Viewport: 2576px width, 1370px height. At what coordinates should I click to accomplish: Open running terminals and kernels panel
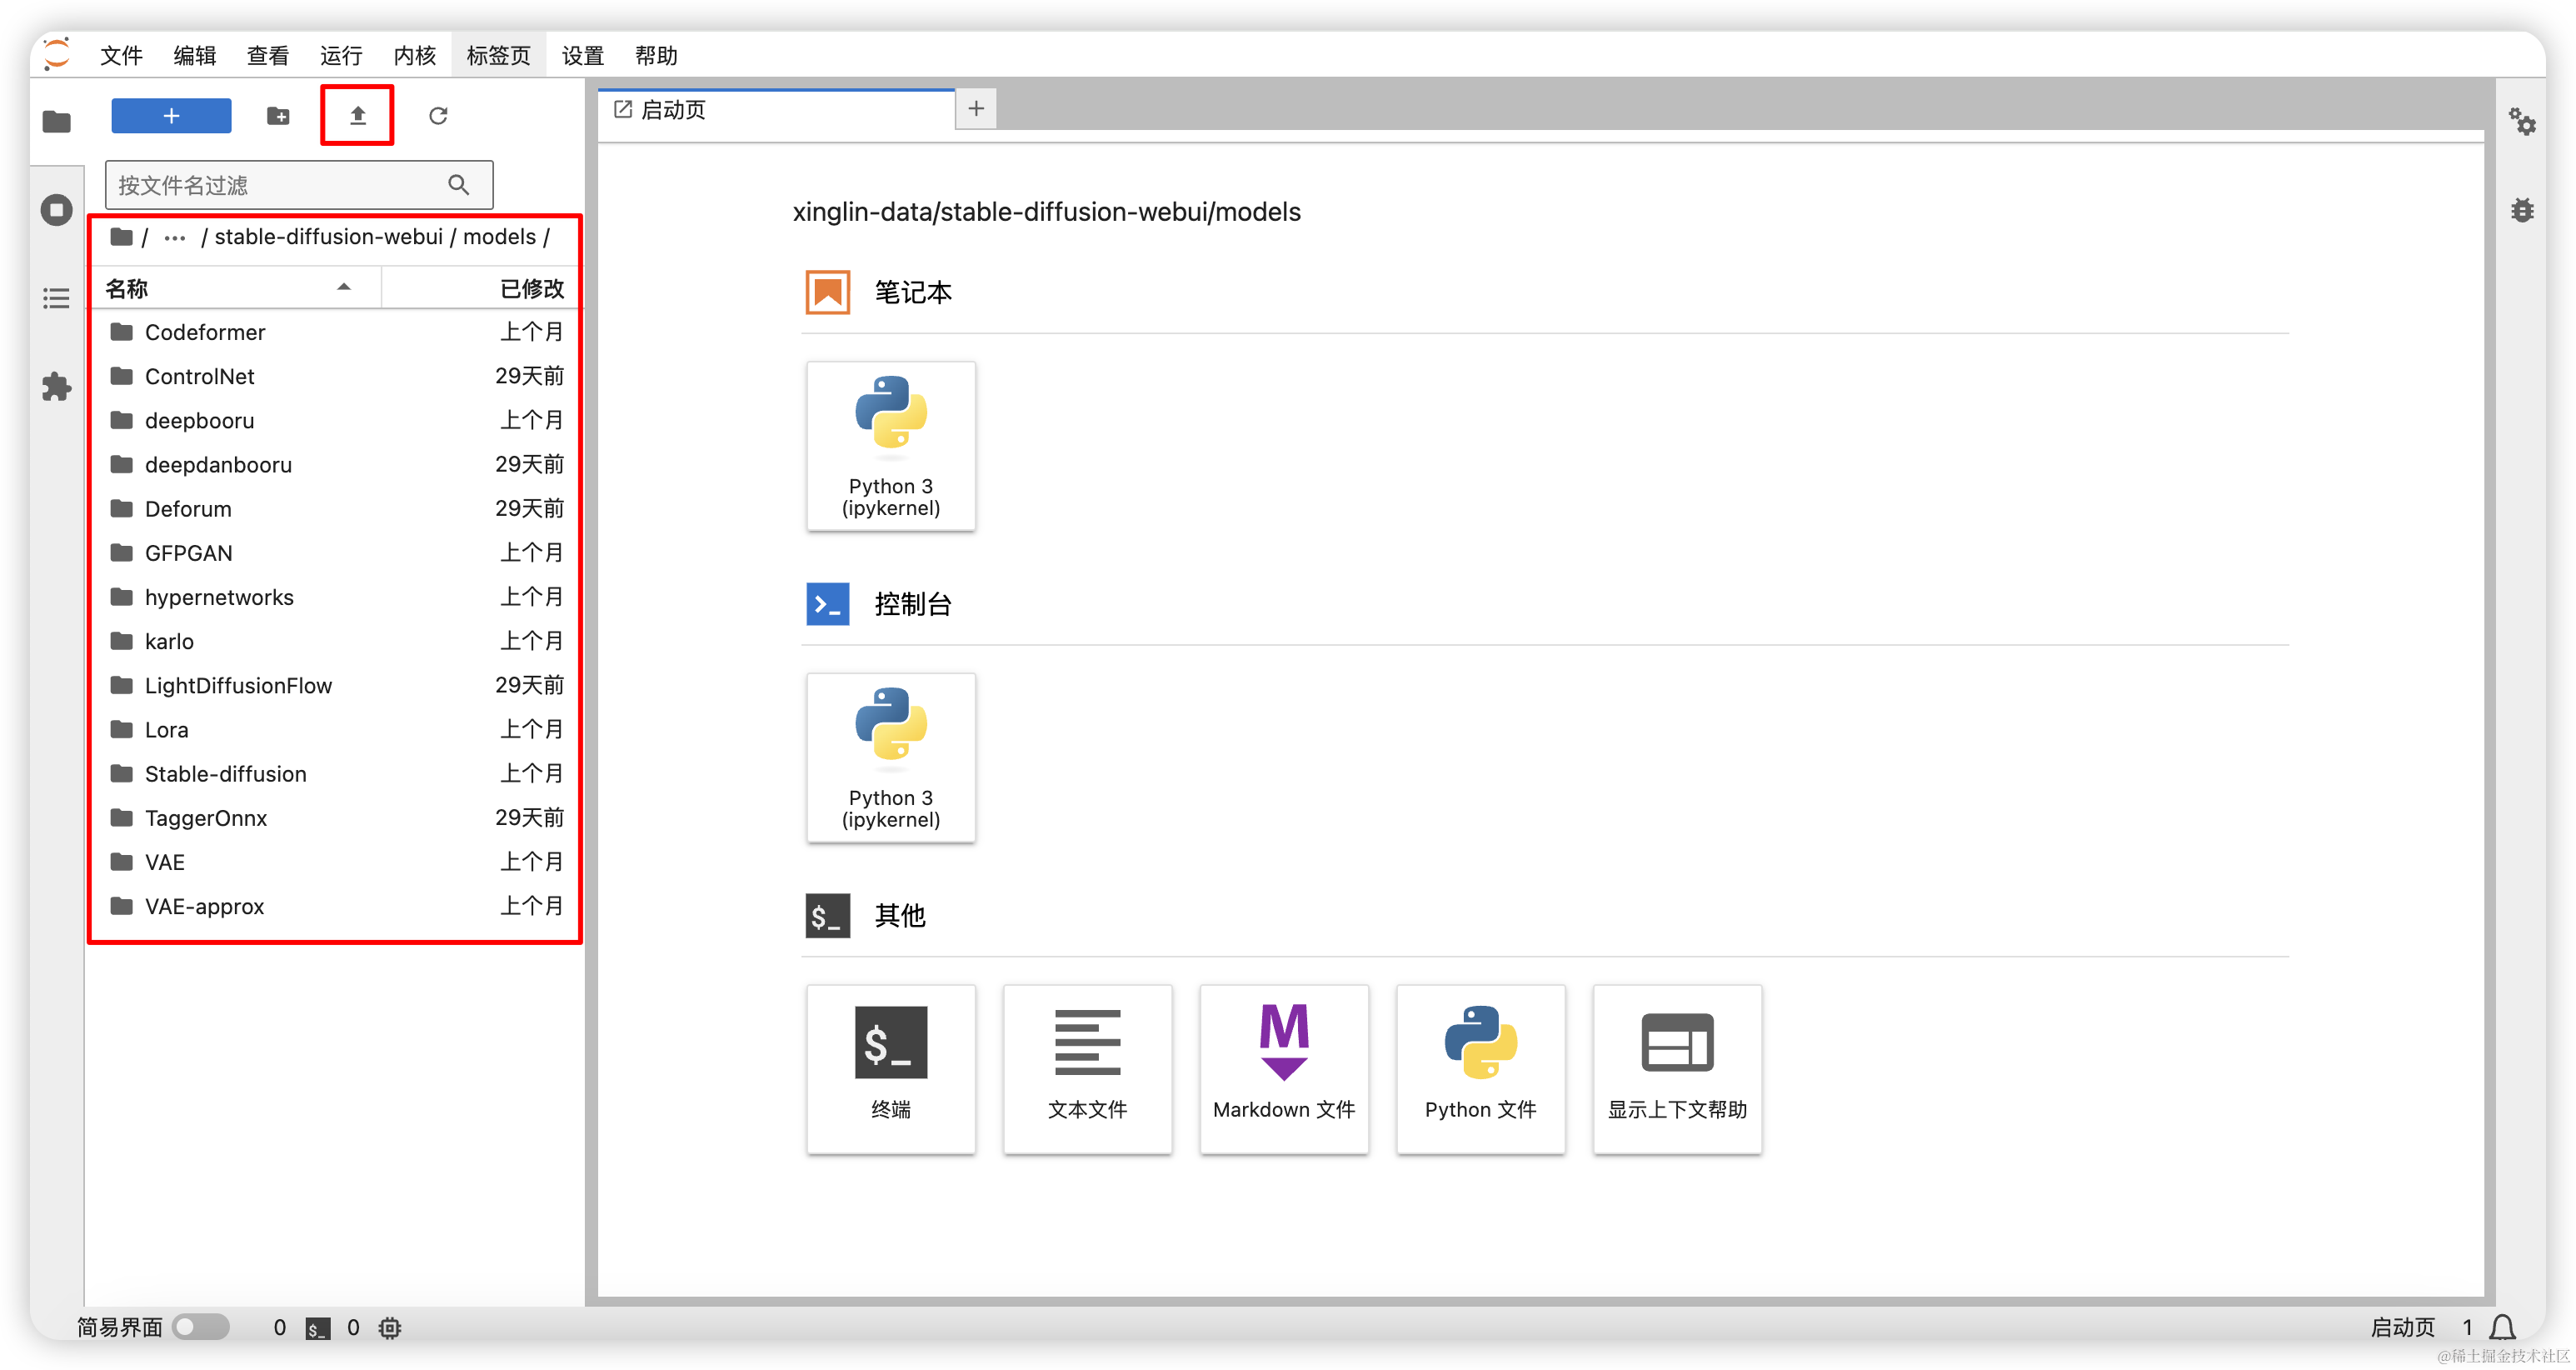coord(57,210)
